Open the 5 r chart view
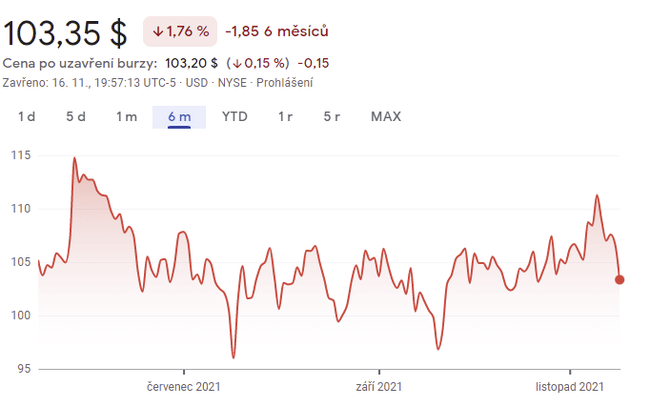 [x=332, y=117]
